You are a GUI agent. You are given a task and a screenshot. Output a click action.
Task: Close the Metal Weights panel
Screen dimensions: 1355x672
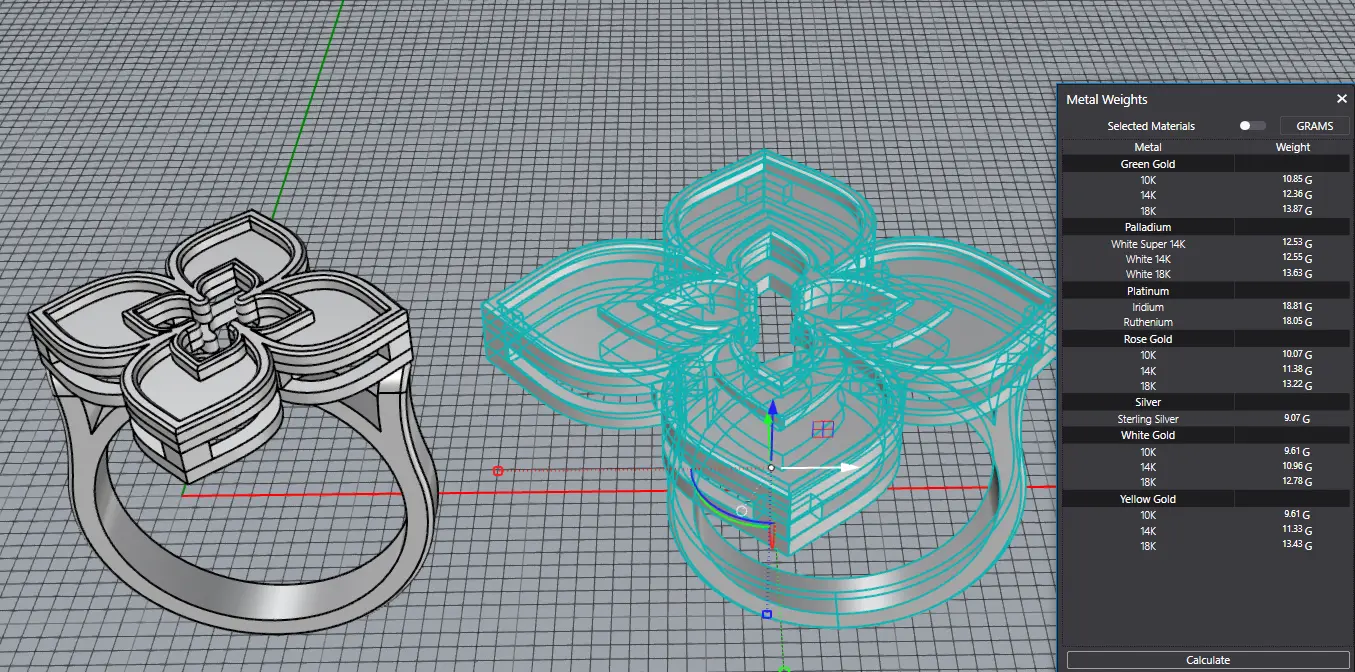pyautogui.click(x=1342, y=99)
